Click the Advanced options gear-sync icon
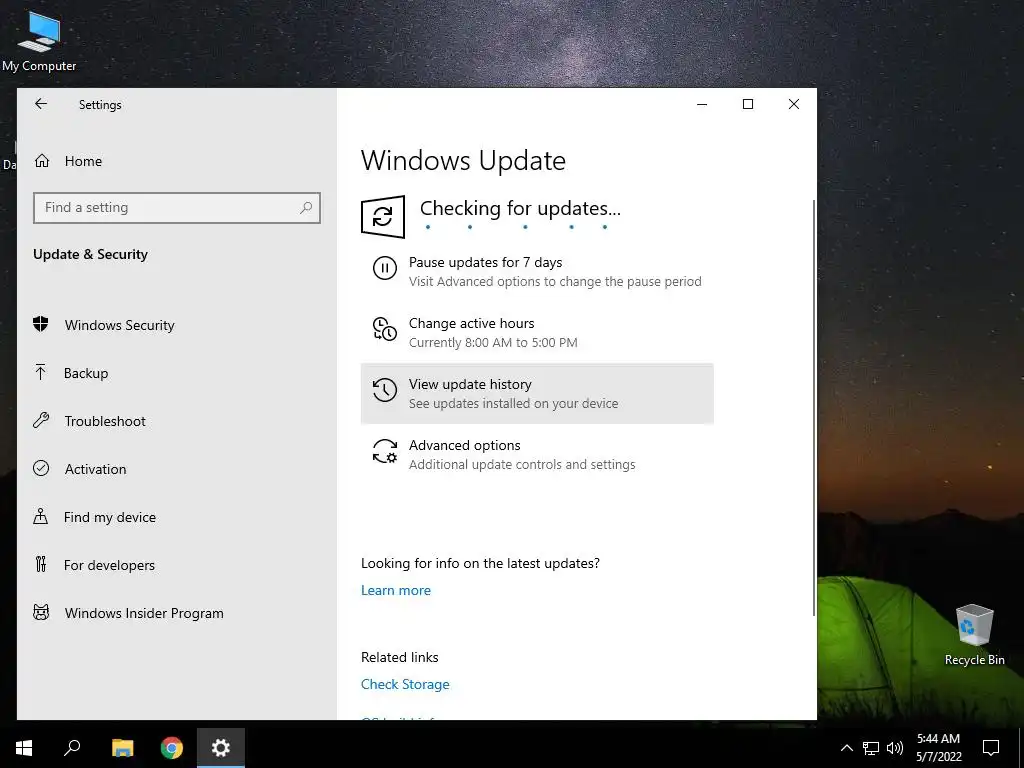The width and height of the screenshot is (1024, 768). pos(385,451)
